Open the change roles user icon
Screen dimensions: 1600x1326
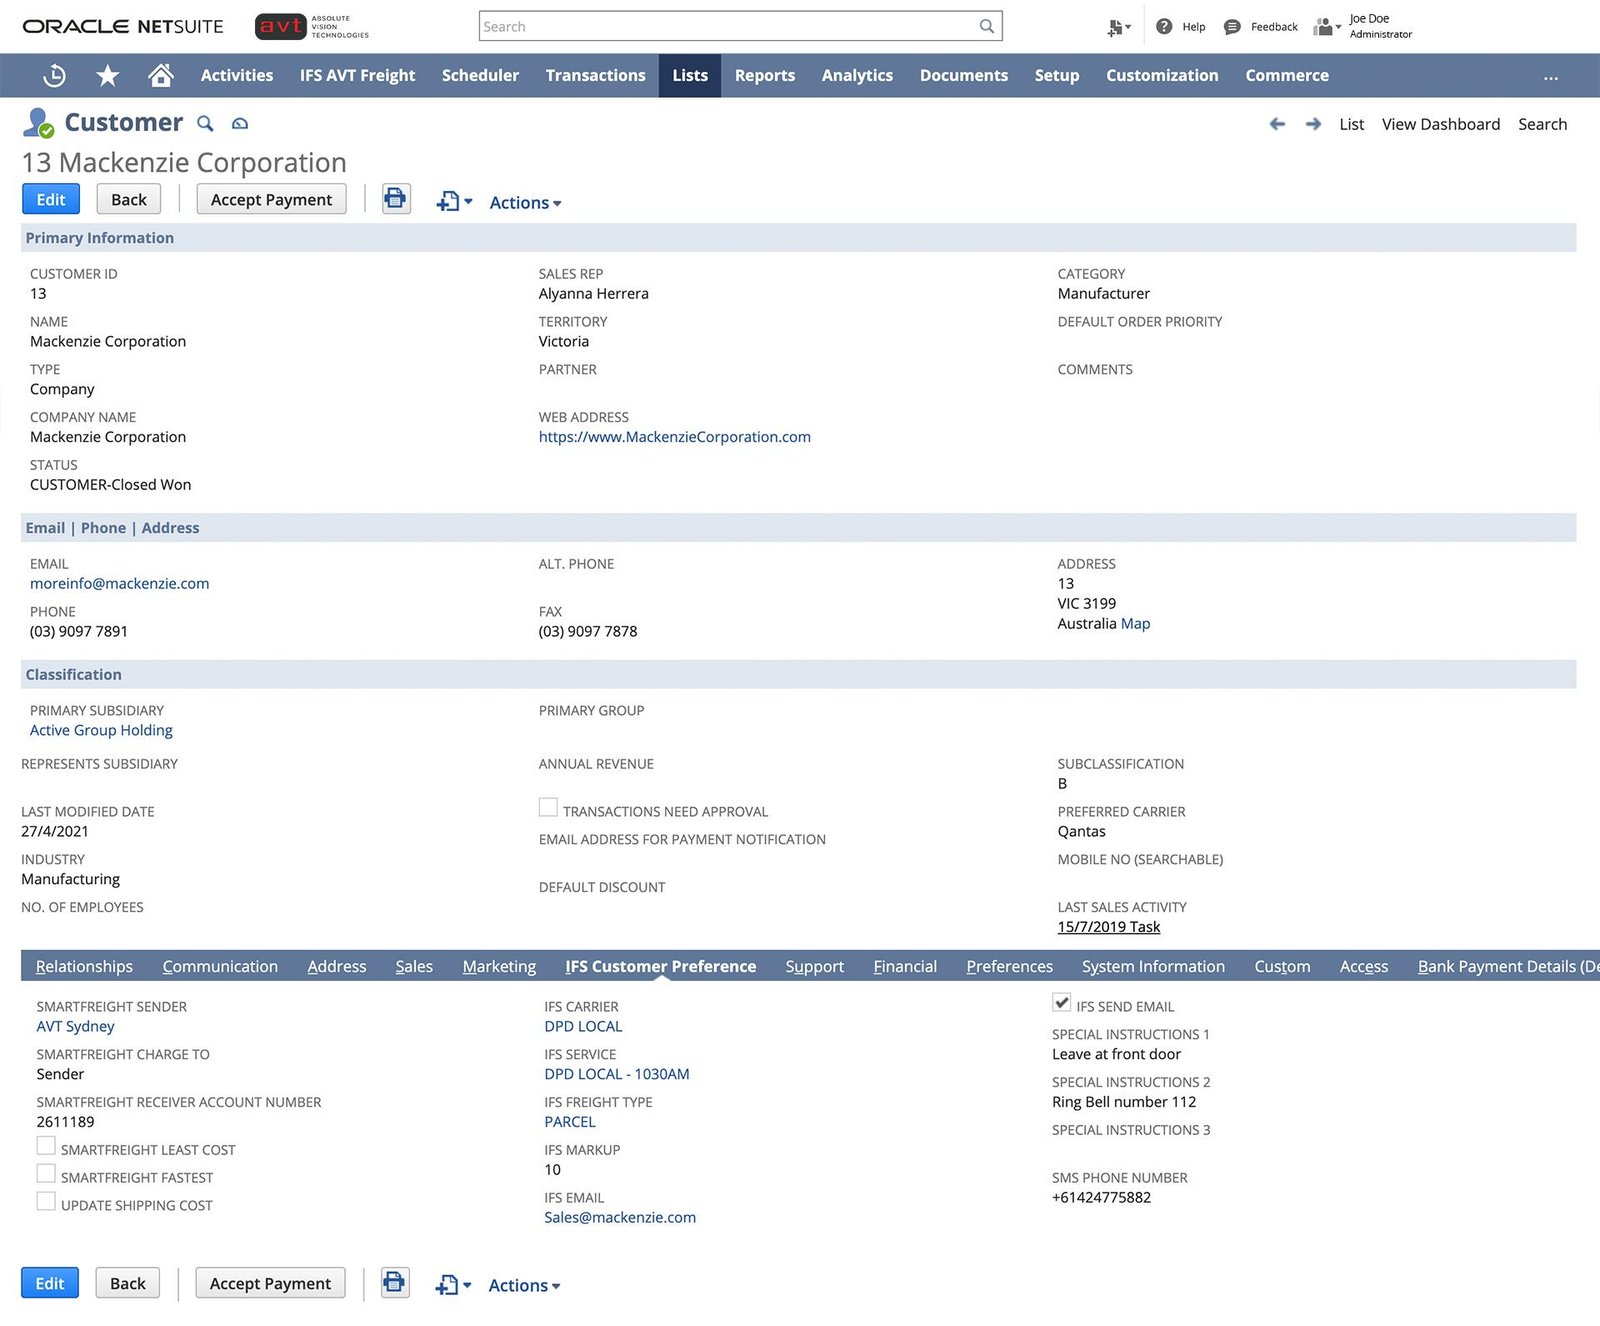coord(1326,27)
